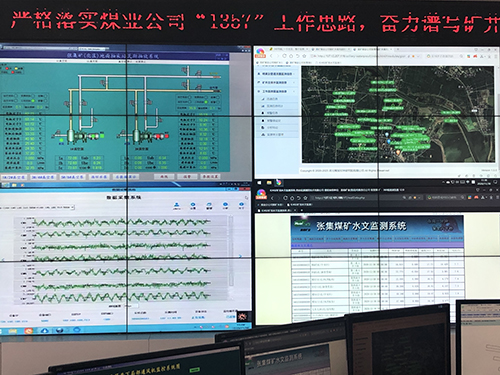
Task: Toggle the lit green status radio on left pump panel
Action: 33,100
